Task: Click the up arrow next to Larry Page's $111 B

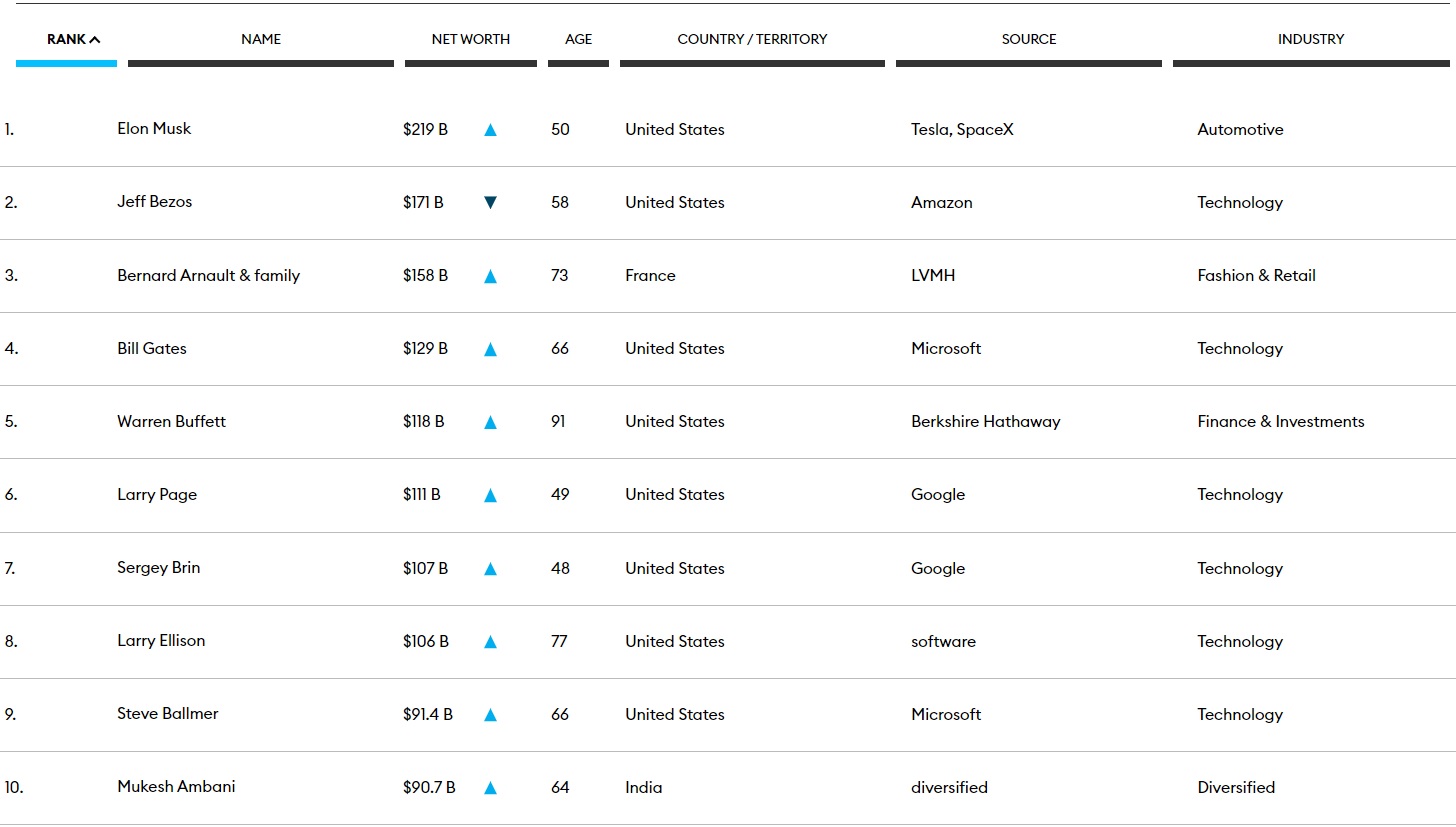Action: [490, 496]
